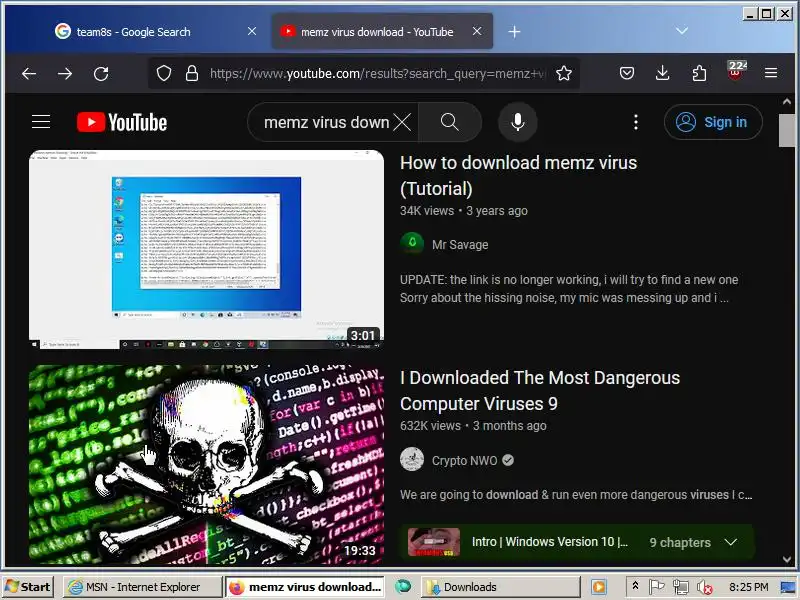Image resolution: width=800 pixels, height=600 pixels.
Task: Open "How to download memz virus" video title
Action: click(518, 176)
